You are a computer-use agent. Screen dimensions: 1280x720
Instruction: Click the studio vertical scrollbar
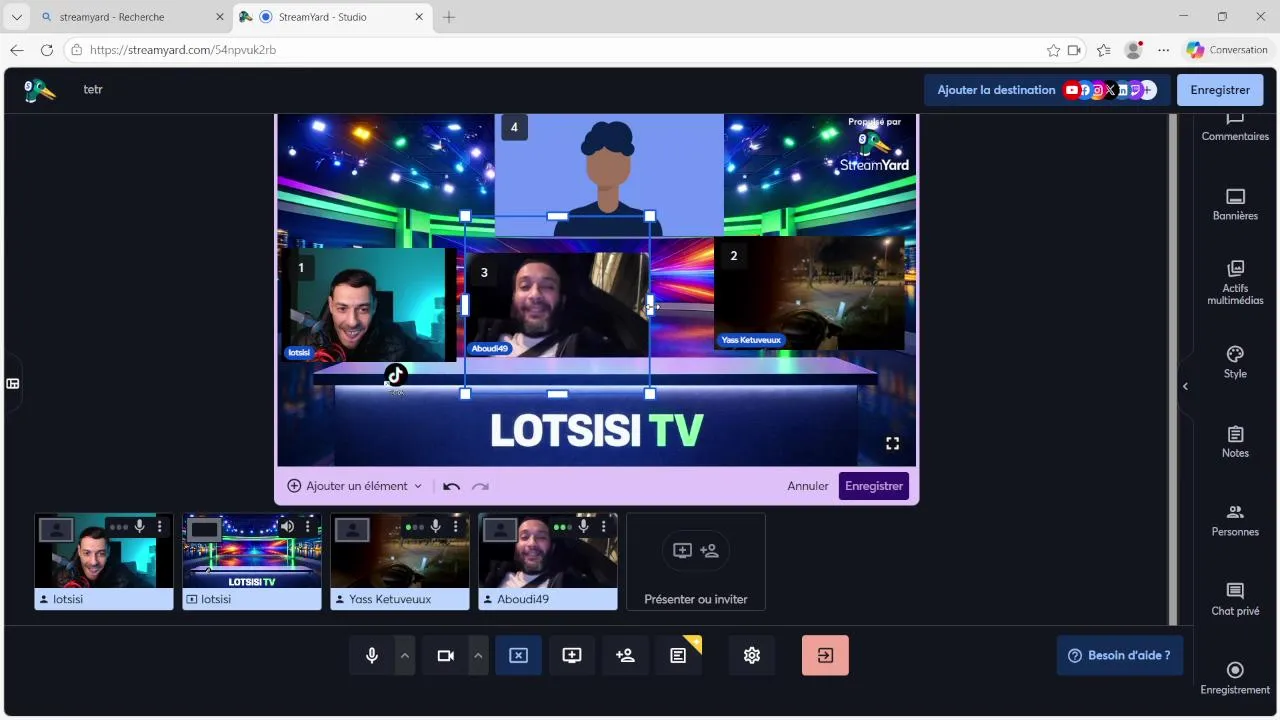pyautogui.click(x=1174, y=368)
